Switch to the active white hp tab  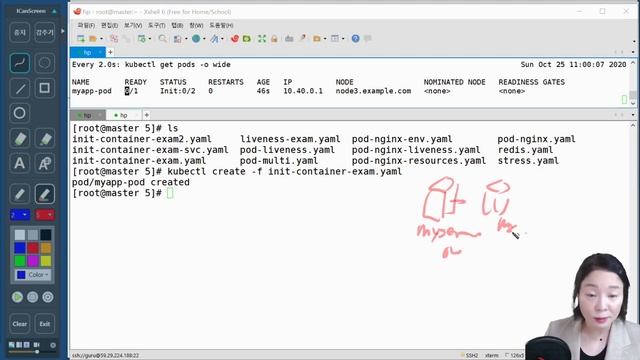click(x=124, y=115)
